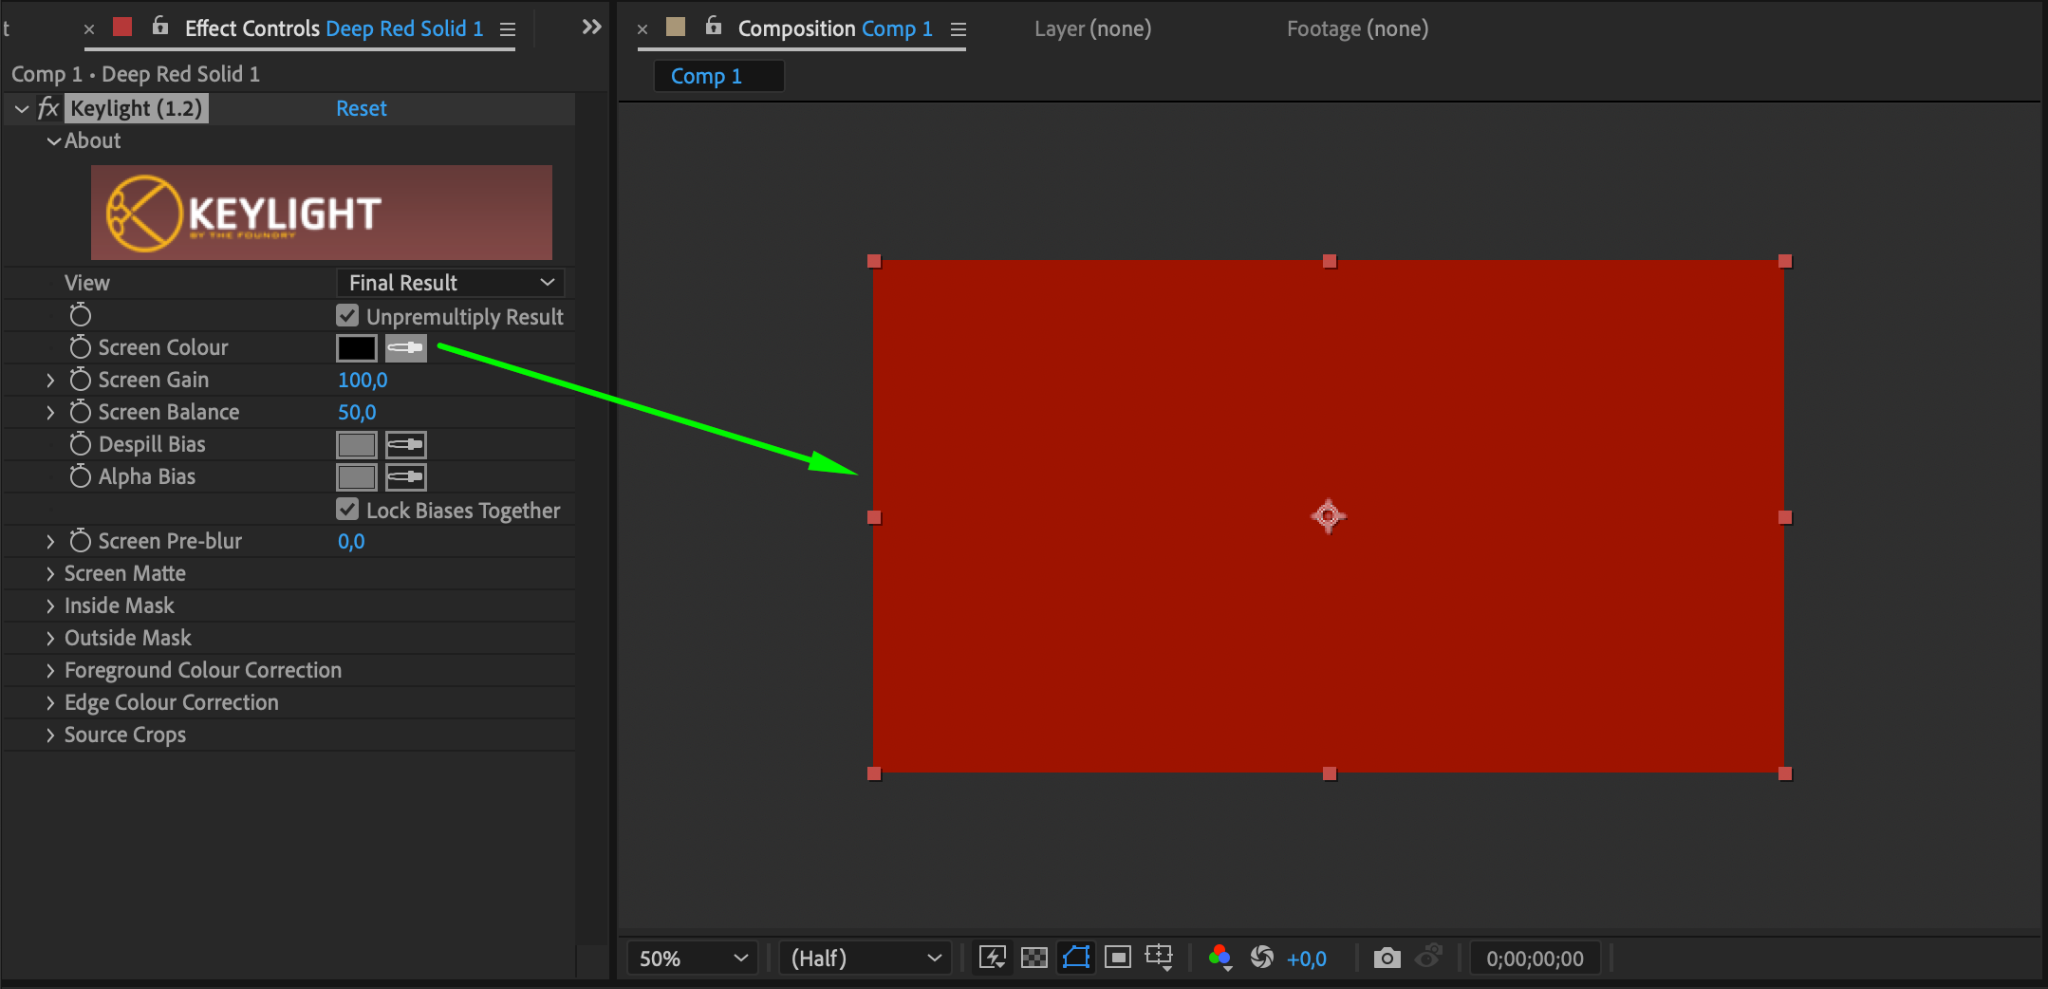
Task: Click the exposure value +0,0
Action: [1306, 959]
